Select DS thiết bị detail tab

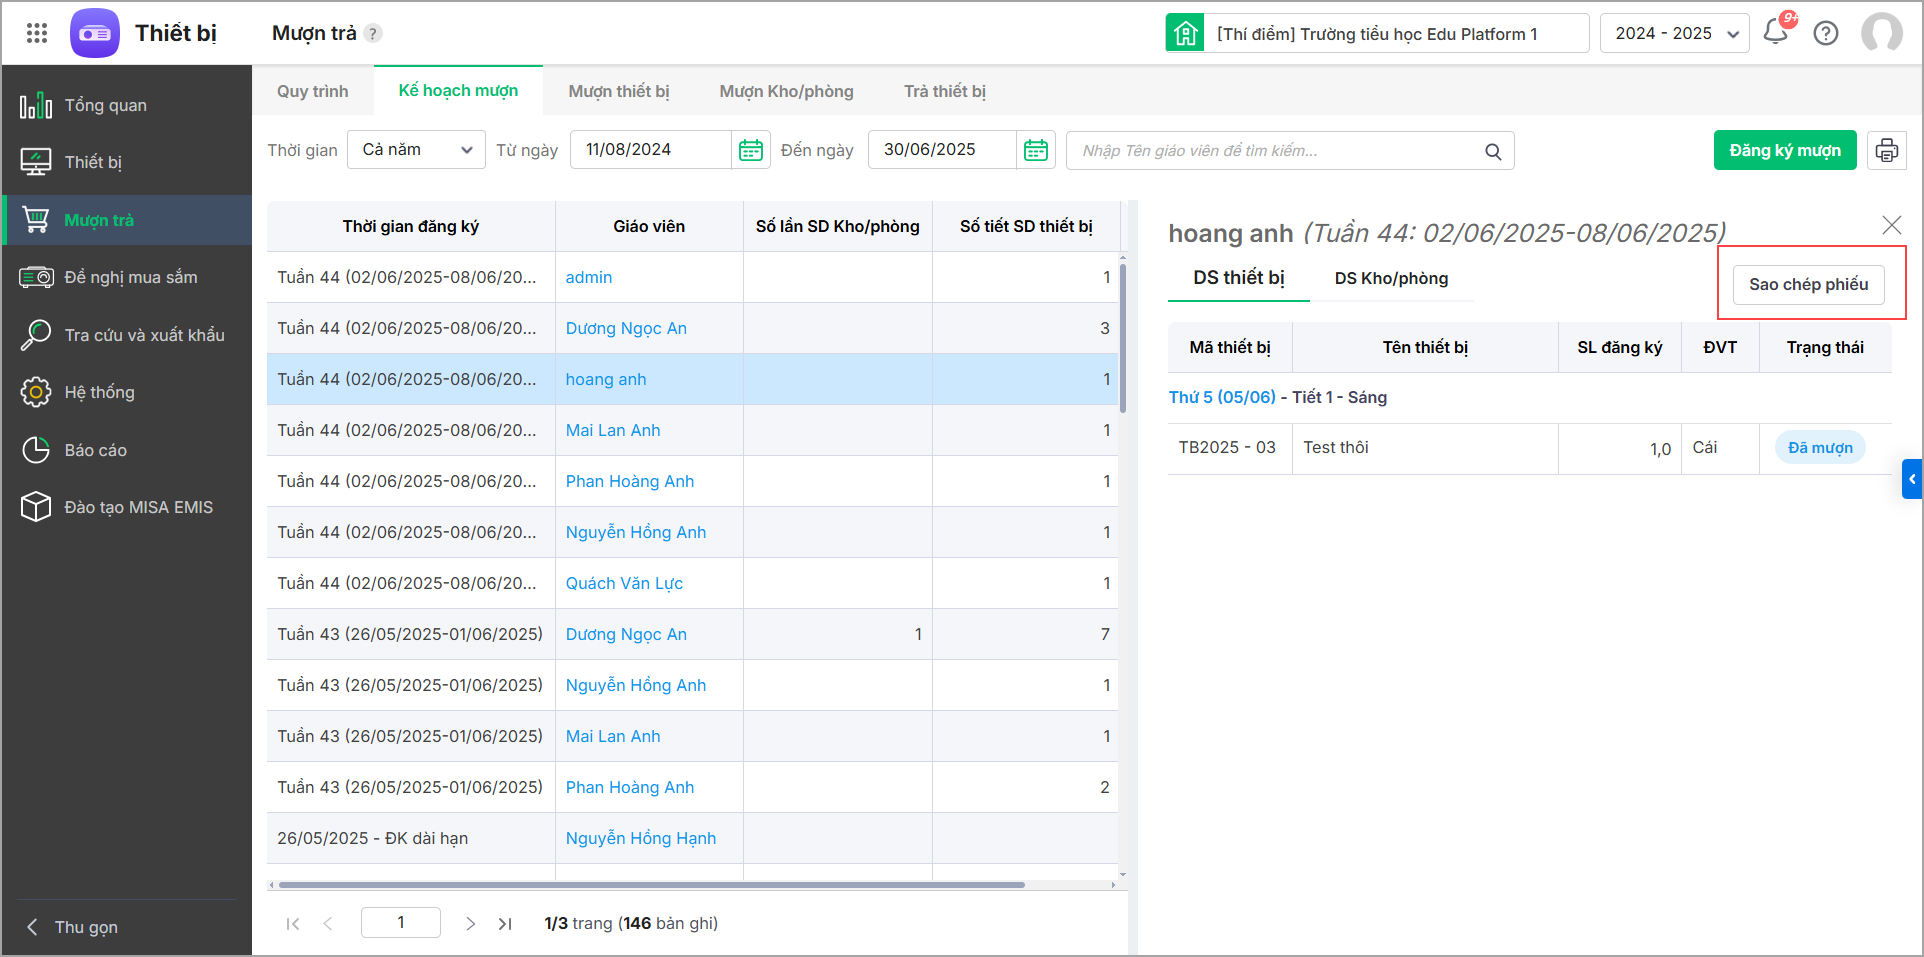pyautogui.click(x=1239, y=278)
